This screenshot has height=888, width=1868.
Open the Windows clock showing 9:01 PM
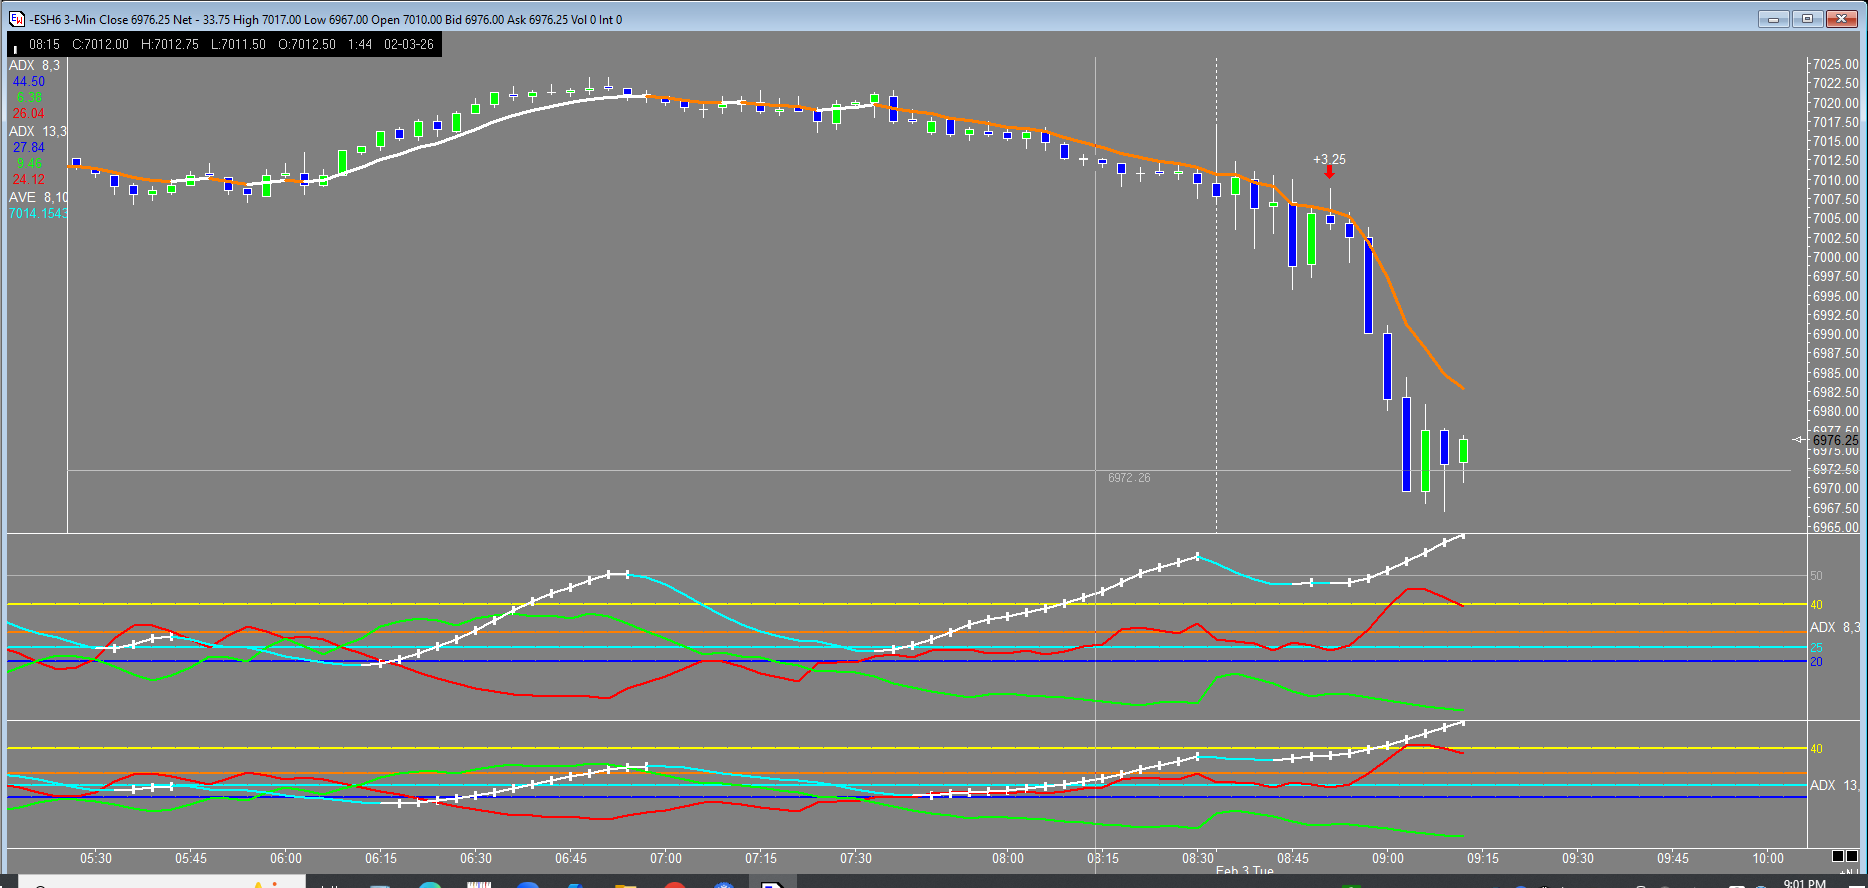[1804, 883]
